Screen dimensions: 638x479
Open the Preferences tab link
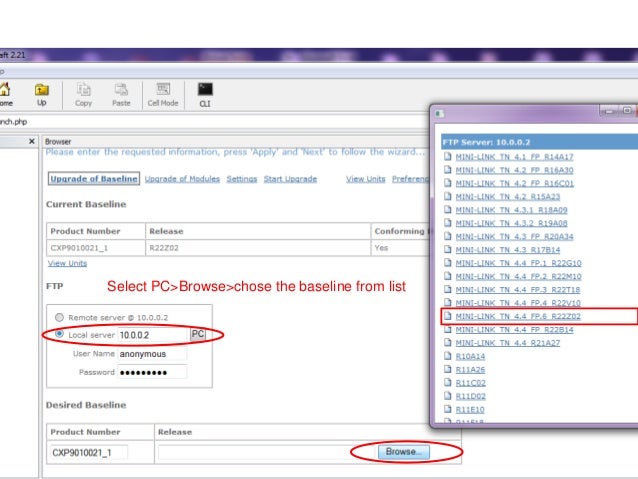point(411,179)
